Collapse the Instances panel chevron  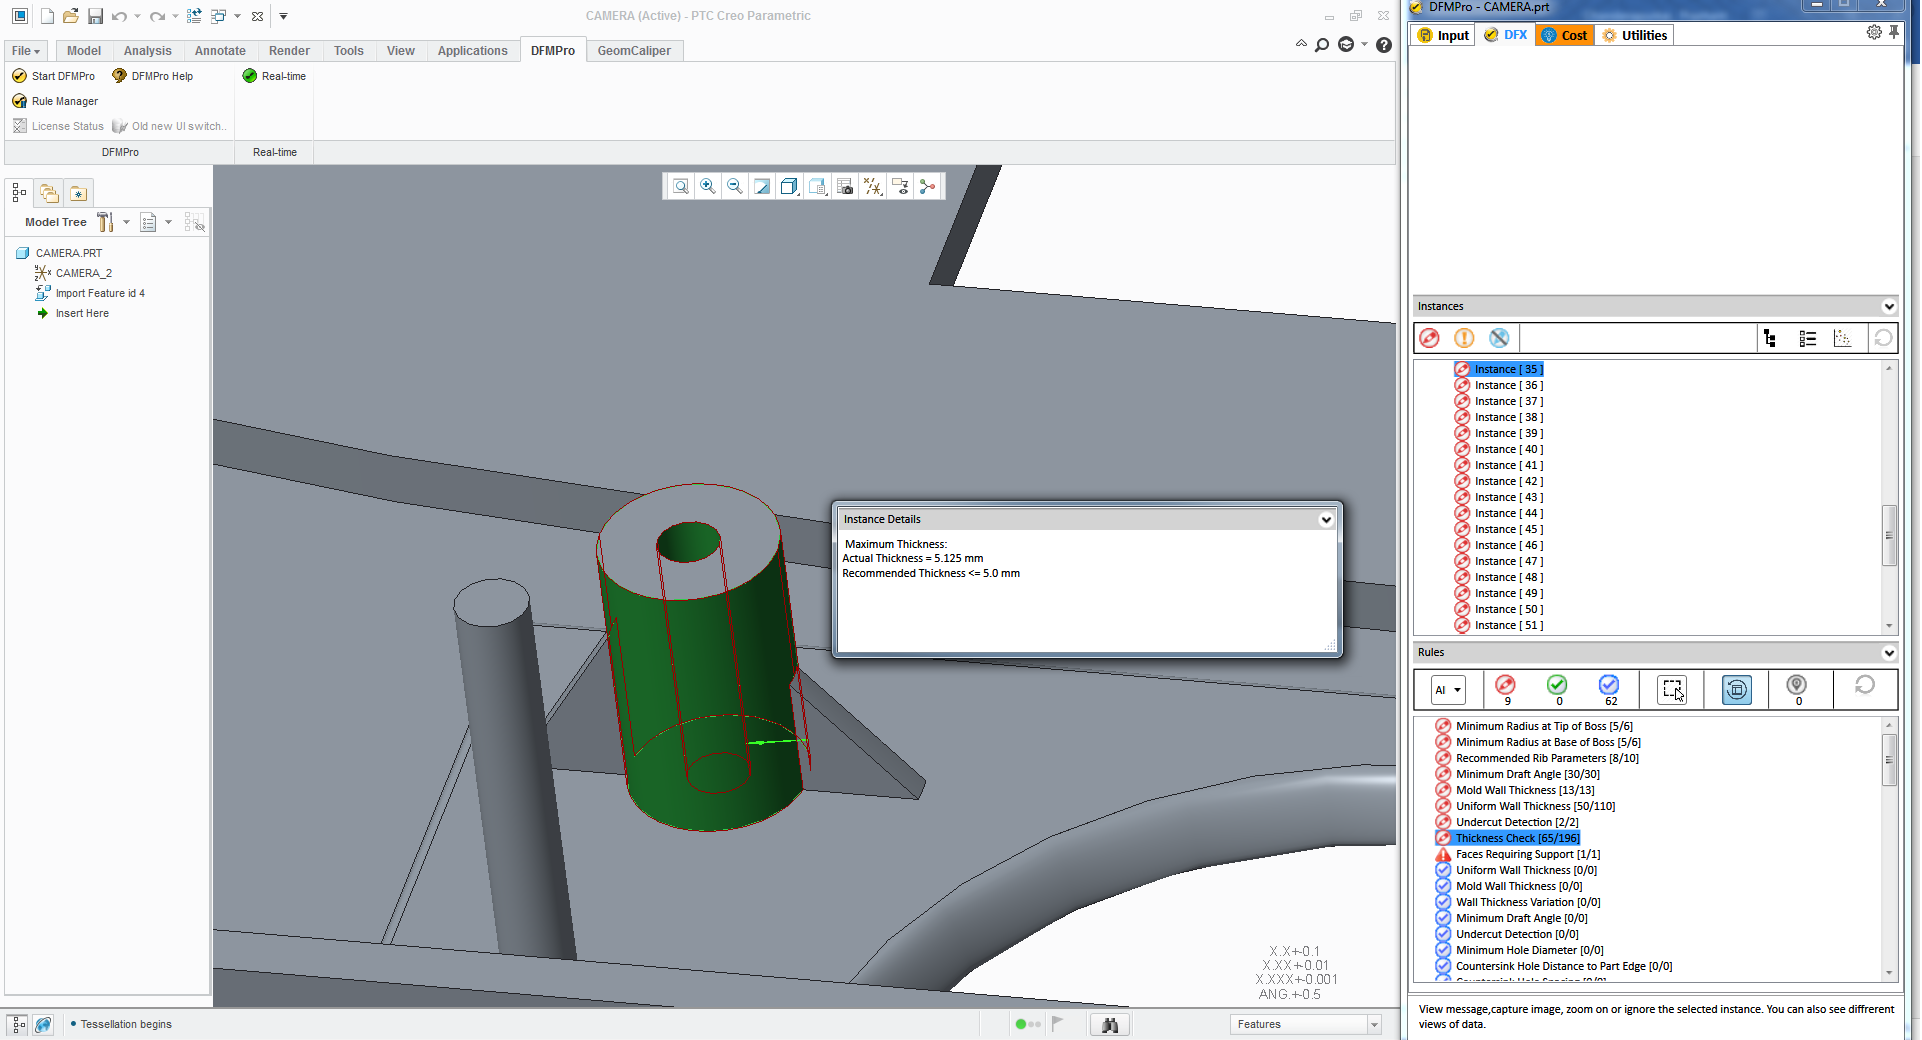pos(1889,307)
